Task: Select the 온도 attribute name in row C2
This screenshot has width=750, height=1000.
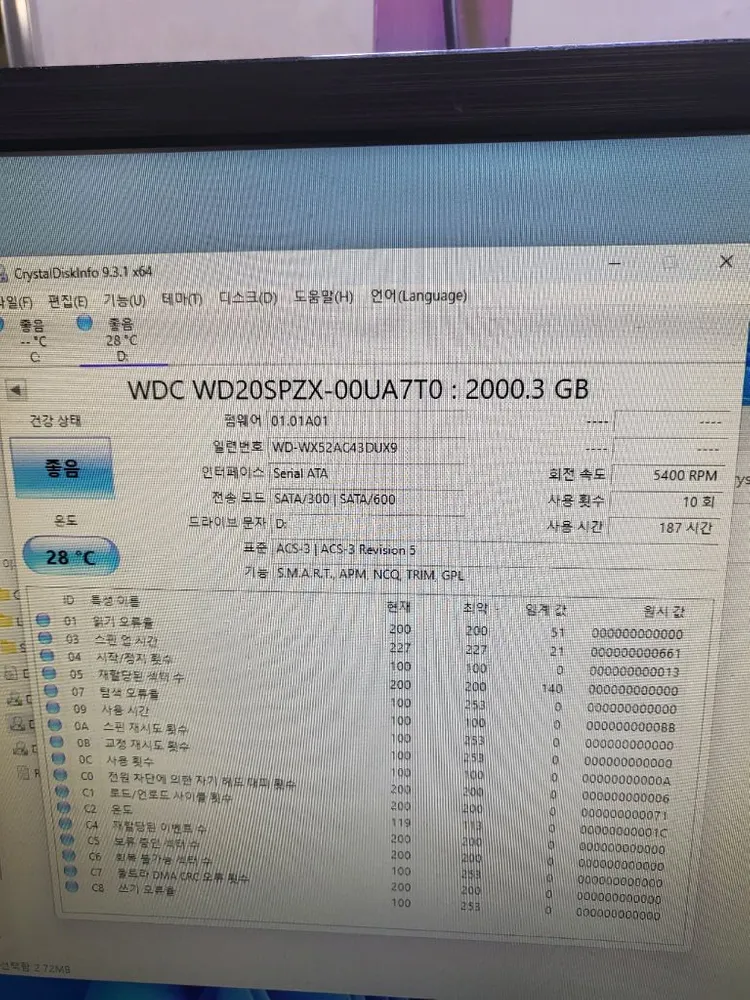Action: (x=122, y=809)
